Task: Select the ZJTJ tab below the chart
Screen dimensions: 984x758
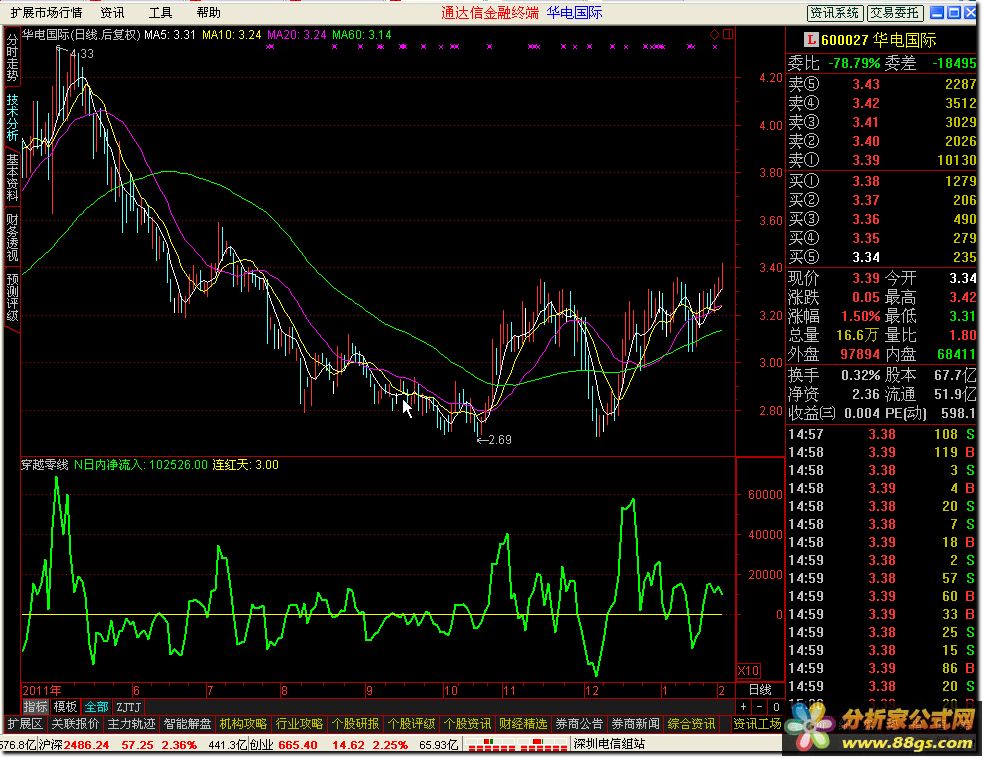Action: [129, 707]
